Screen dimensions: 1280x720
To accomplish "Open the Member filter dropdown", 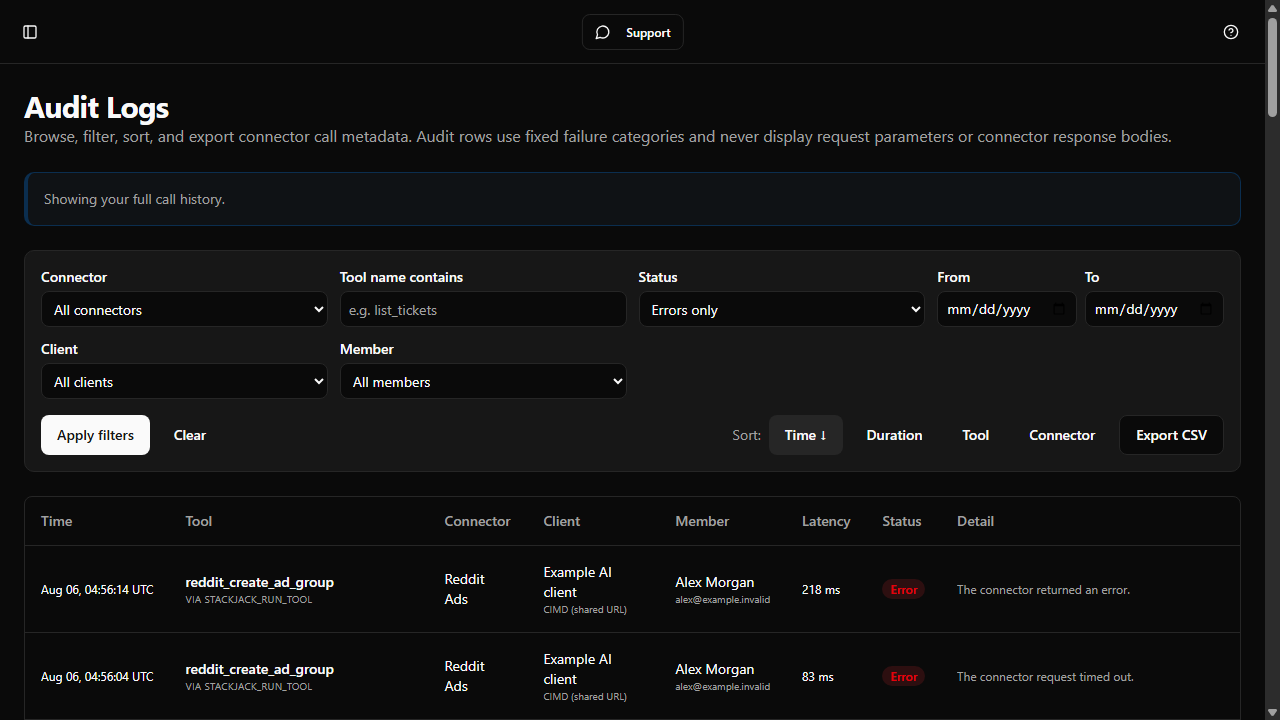I will (x=483, y=382).
